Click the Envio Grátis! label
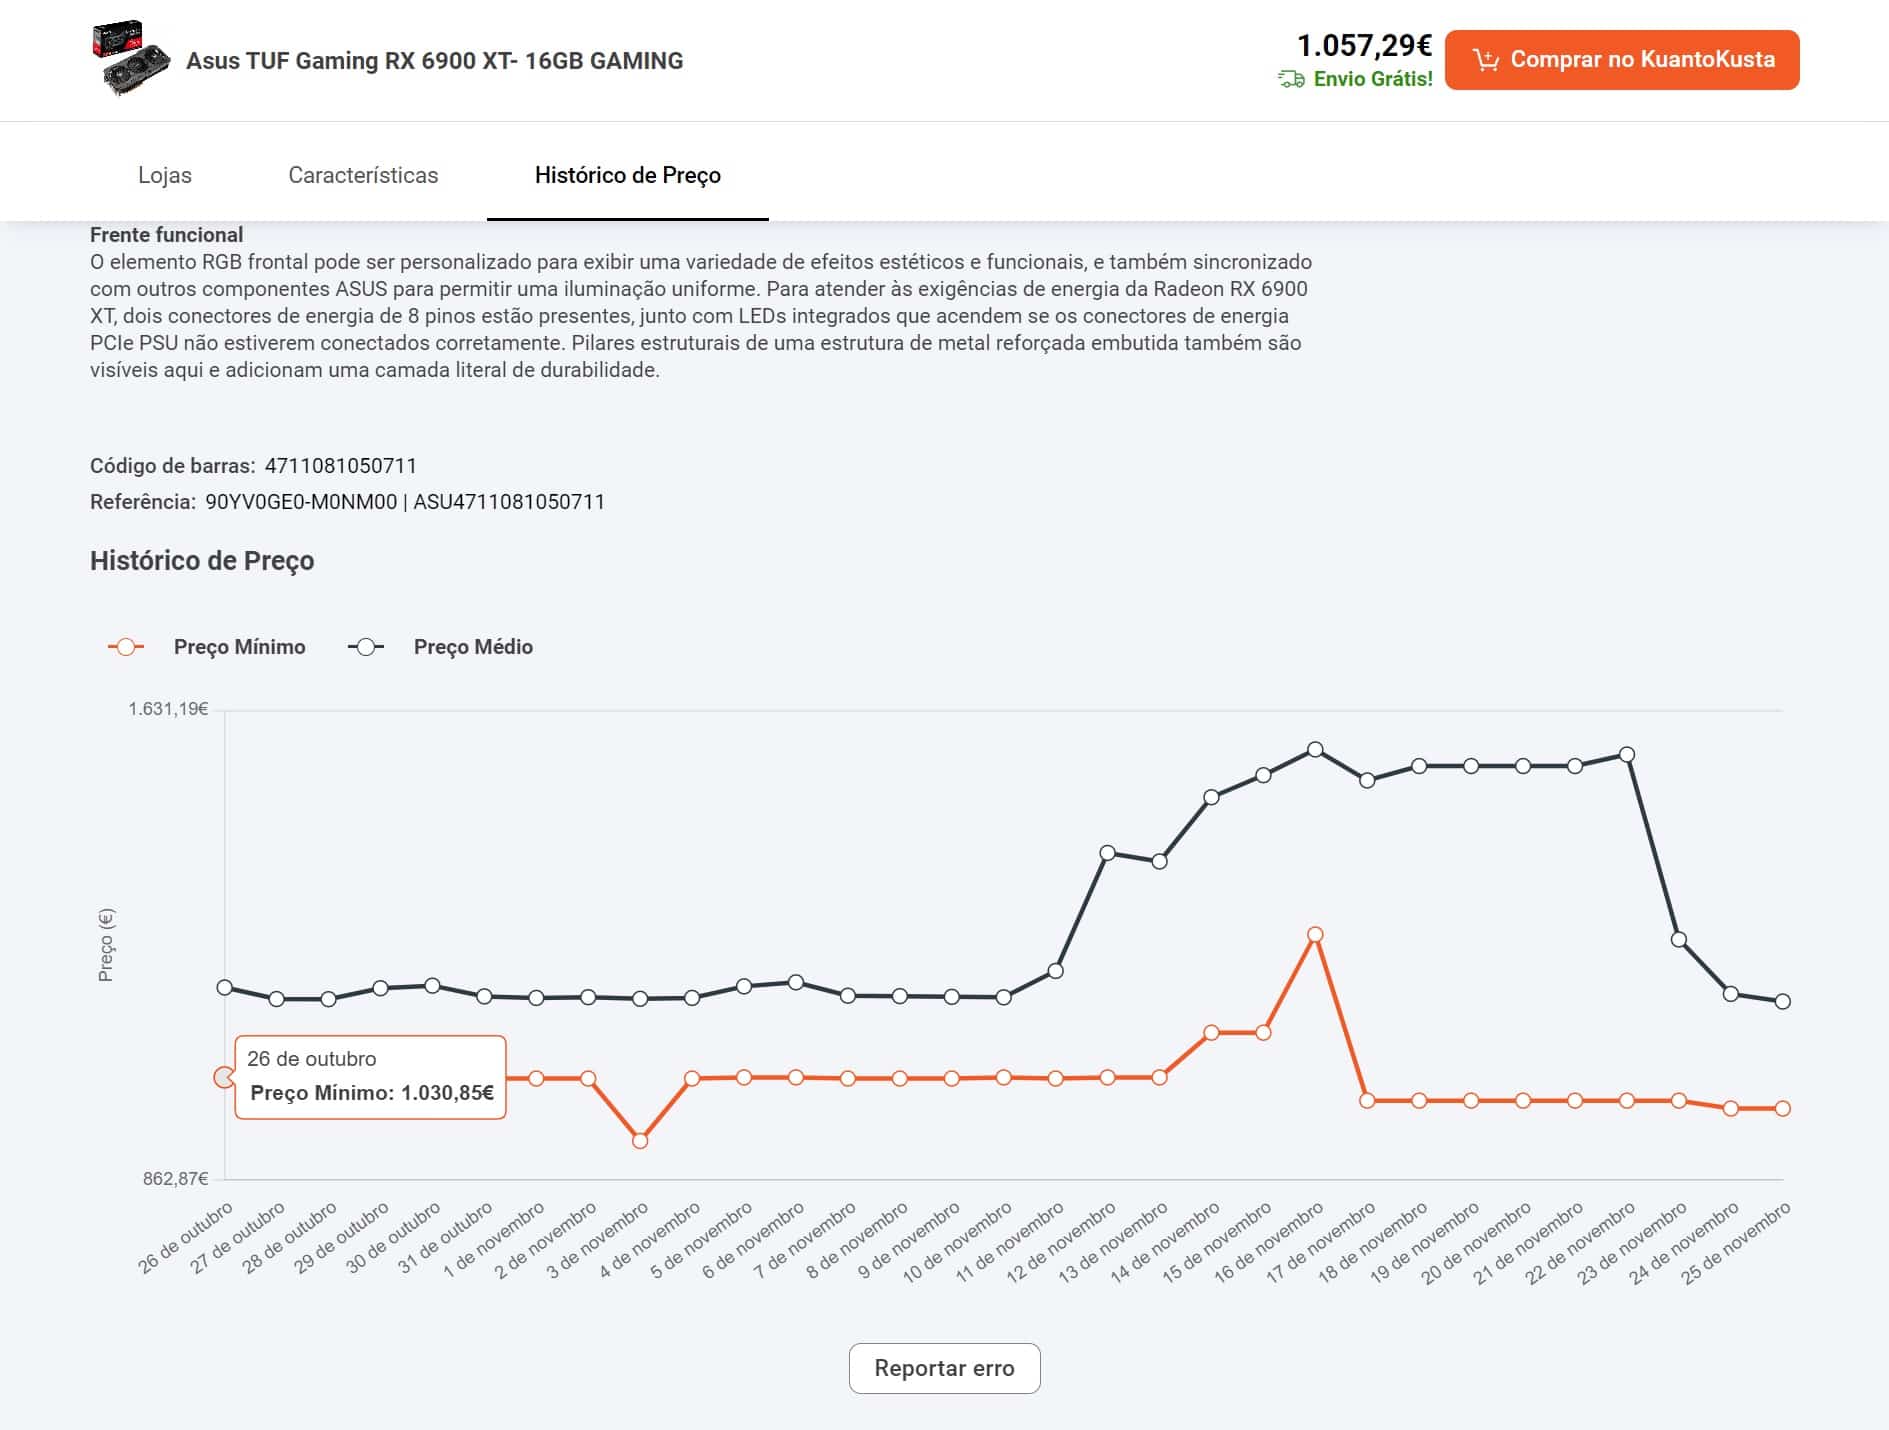The height and width of the screenshot is (1430, 1889). point(1373,79)
